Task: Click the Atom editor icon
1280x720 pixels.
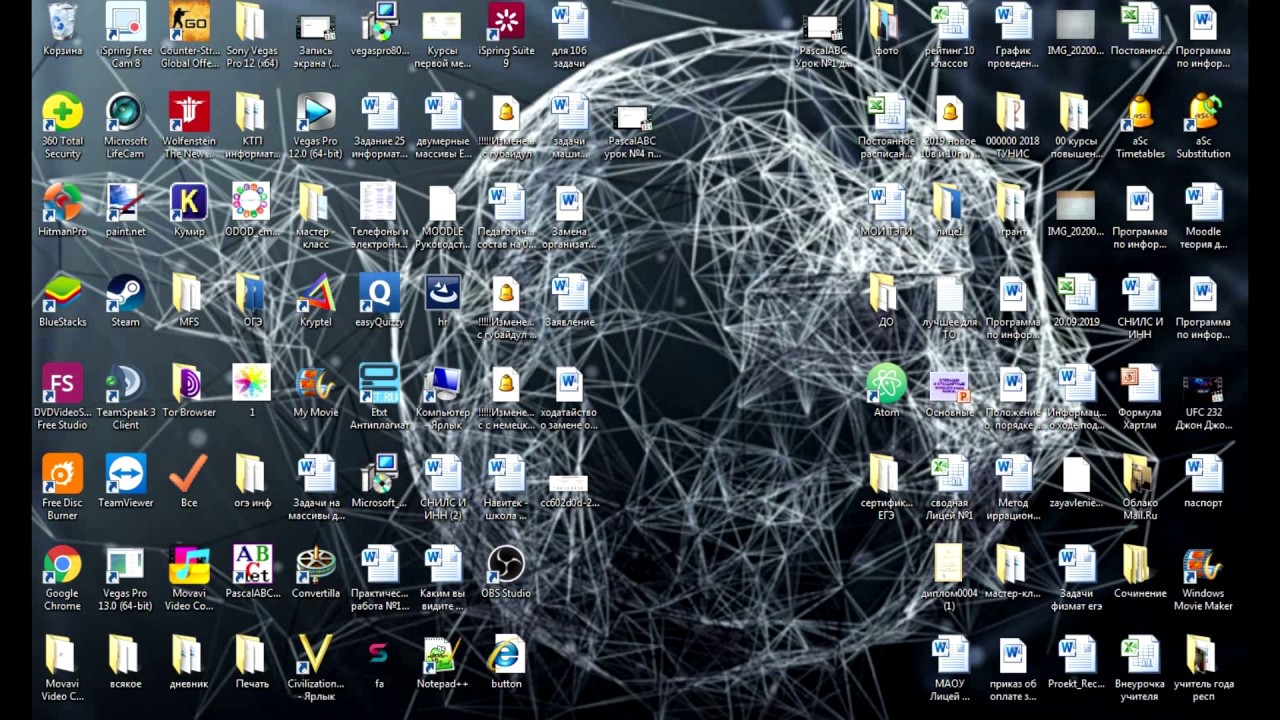Action: pos(886,391)
